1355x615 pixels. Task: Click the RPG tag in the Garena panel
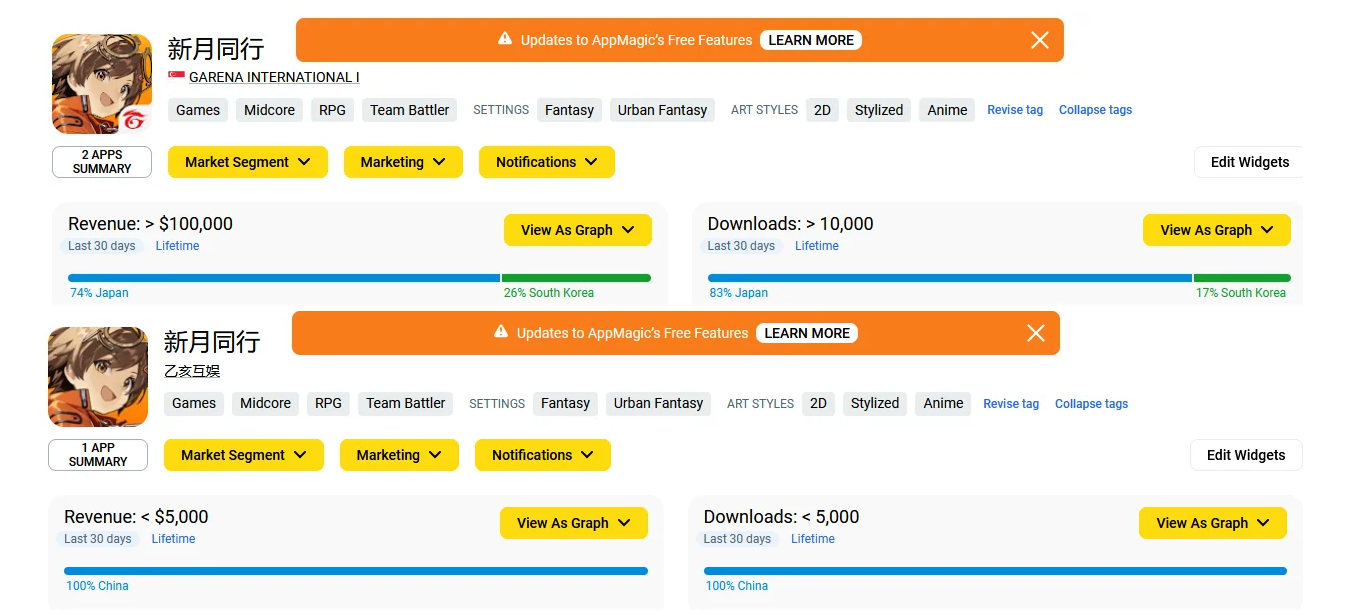pos(332,110)
